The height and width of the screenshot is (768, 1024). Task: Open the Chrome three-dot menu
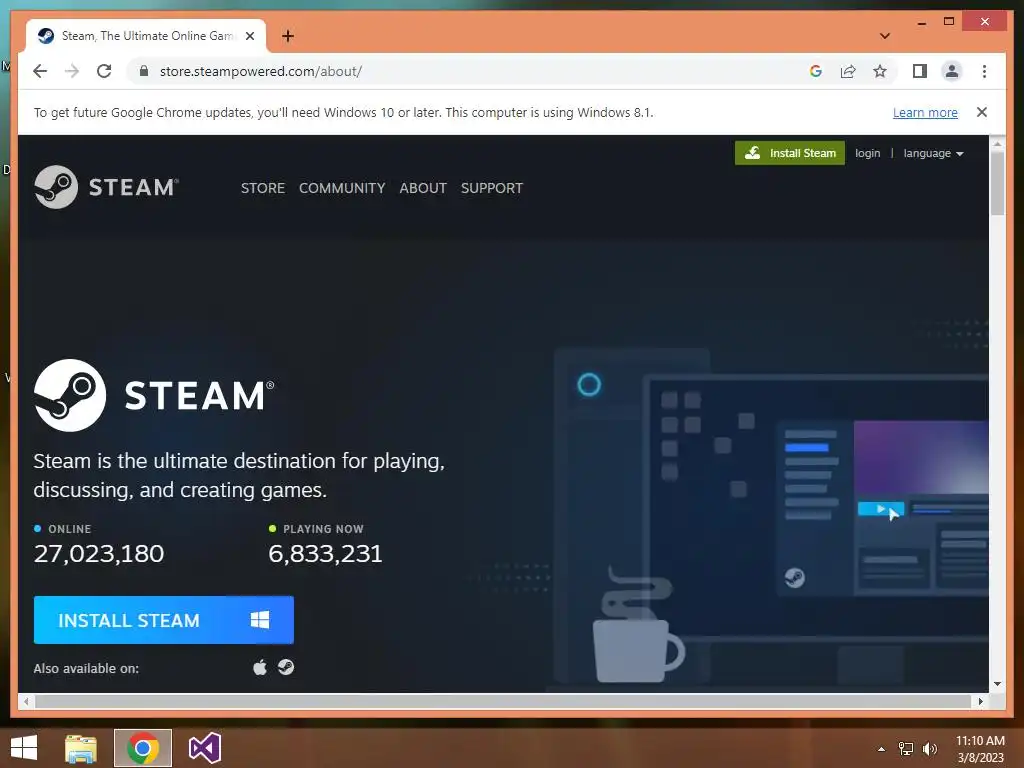[984, 71]
